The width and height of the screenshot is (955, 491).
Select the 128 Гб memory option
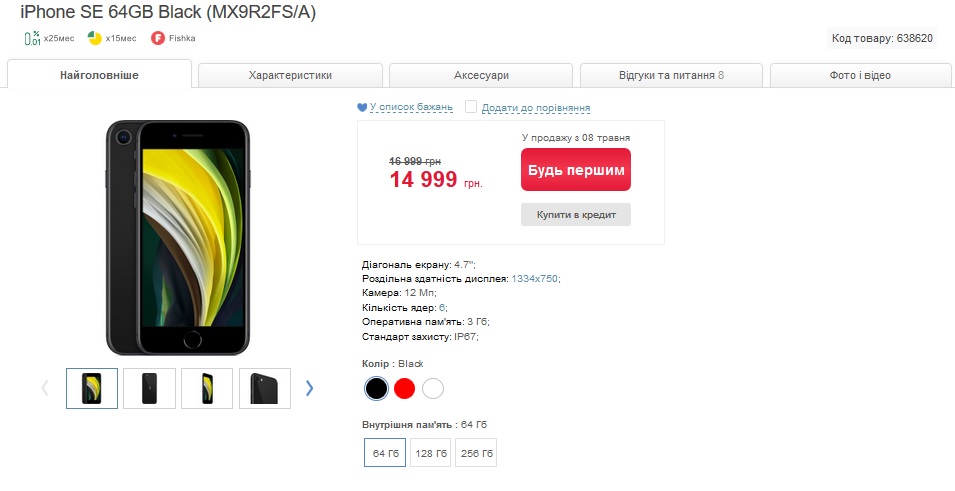[x=431, y=453]
